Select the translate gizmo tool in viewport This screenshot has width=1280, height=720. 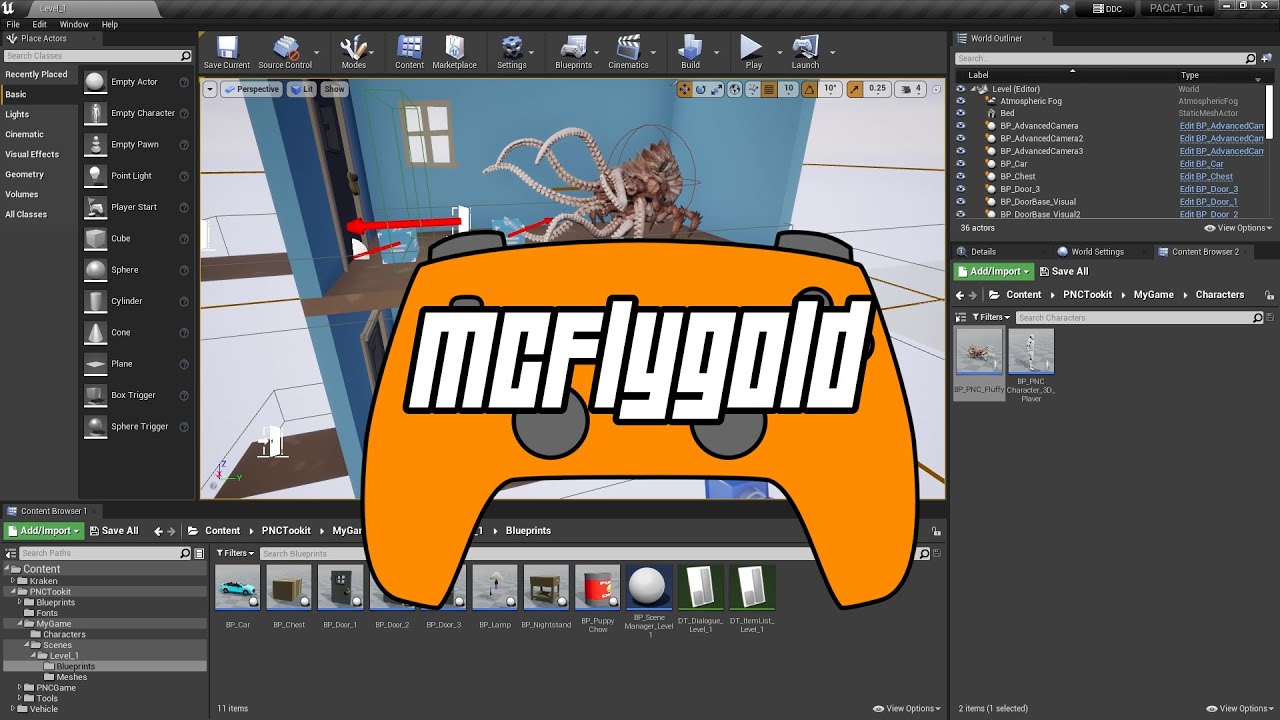[x=684, y=89]
